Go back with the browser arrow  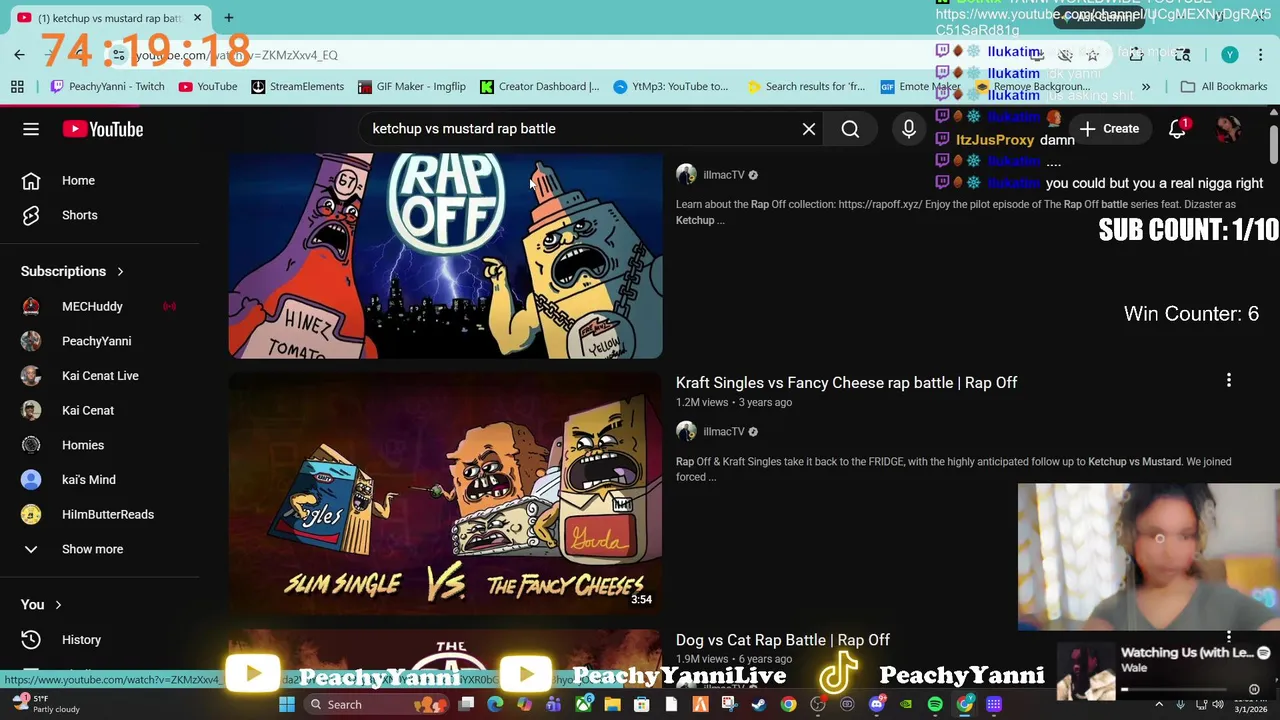coord(20,55)
